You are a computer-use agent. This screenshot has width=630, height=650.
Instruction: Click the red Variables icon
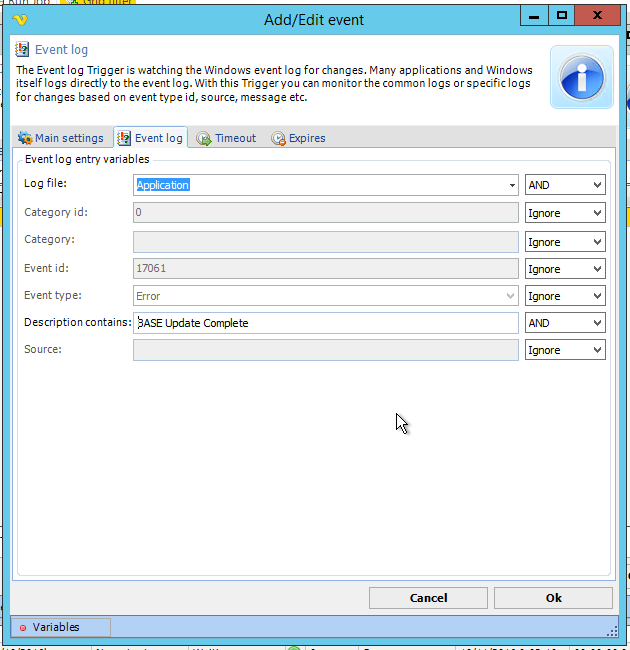pos(23,627)
